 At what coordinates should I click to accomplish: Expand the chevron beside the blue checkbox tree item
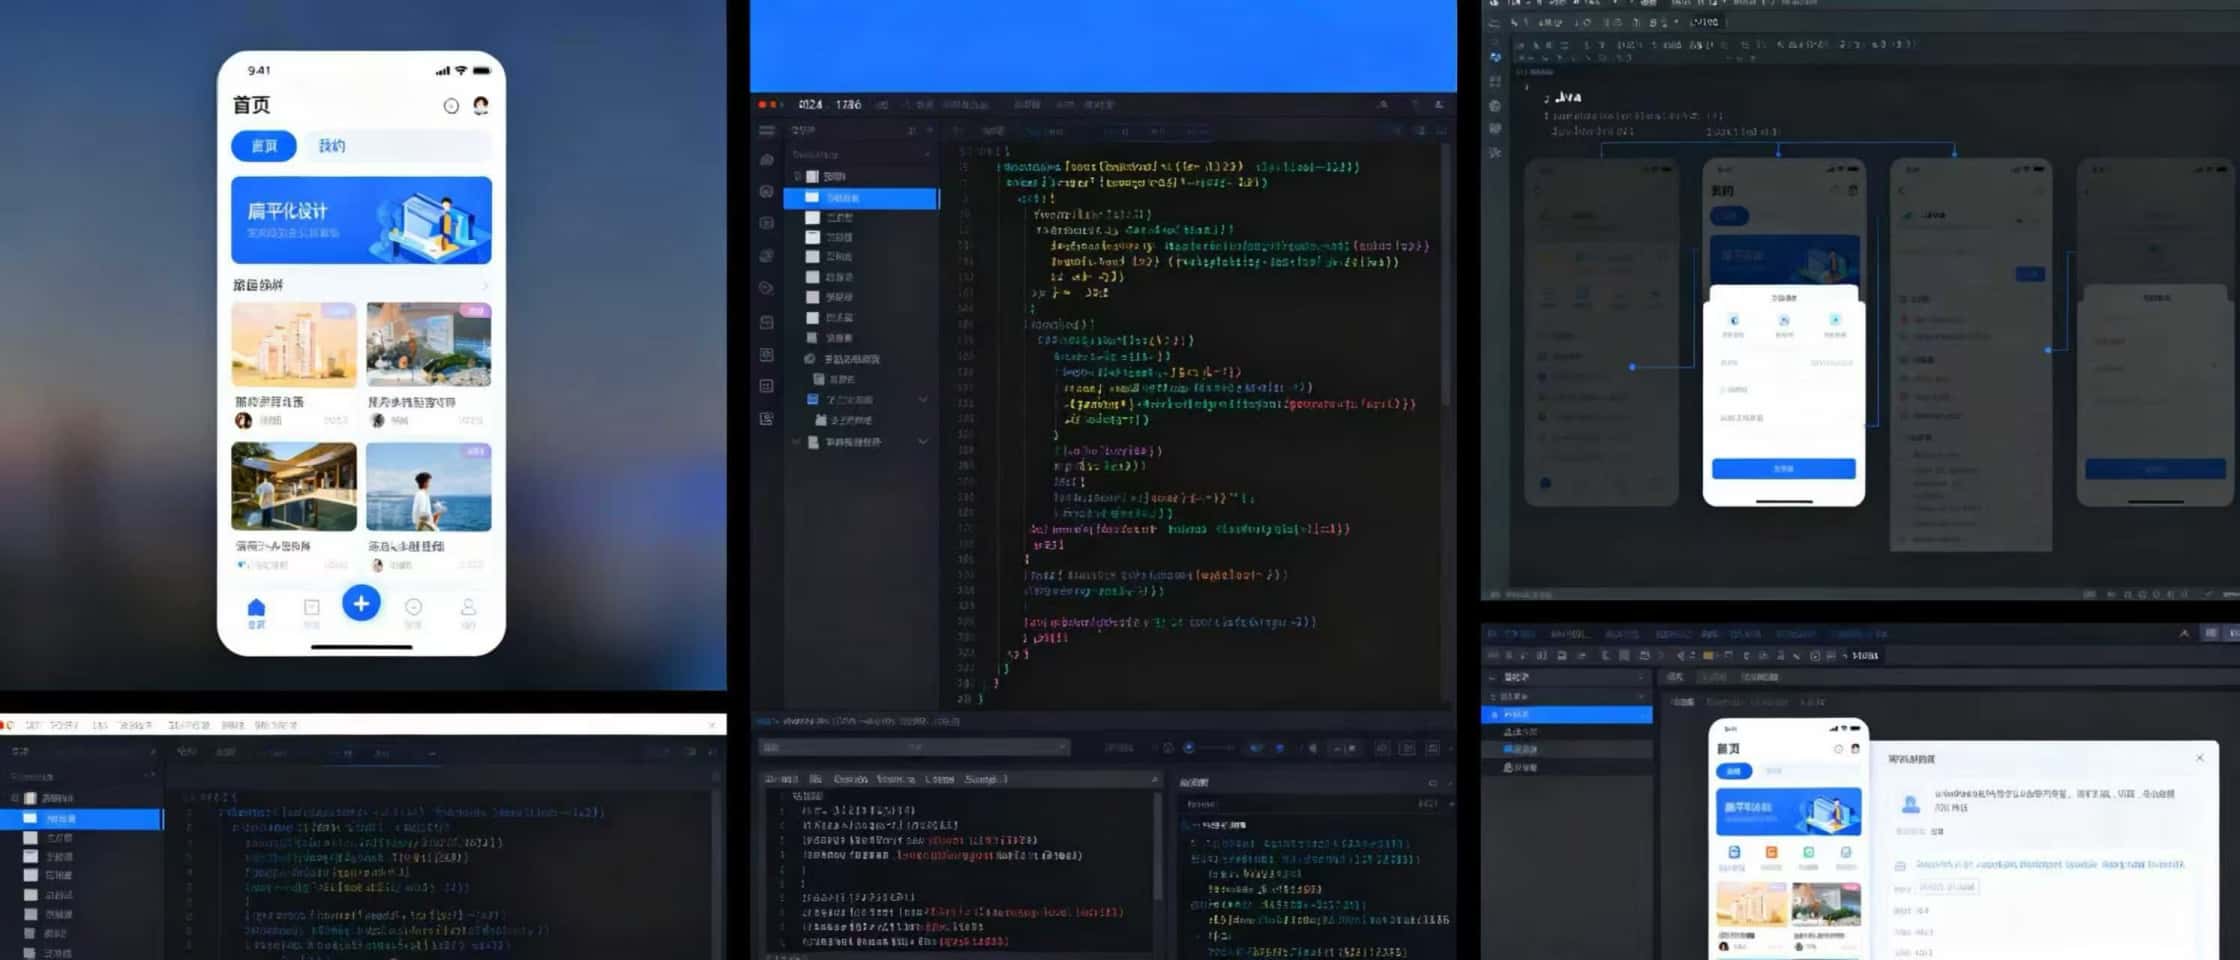pos(922,400)
